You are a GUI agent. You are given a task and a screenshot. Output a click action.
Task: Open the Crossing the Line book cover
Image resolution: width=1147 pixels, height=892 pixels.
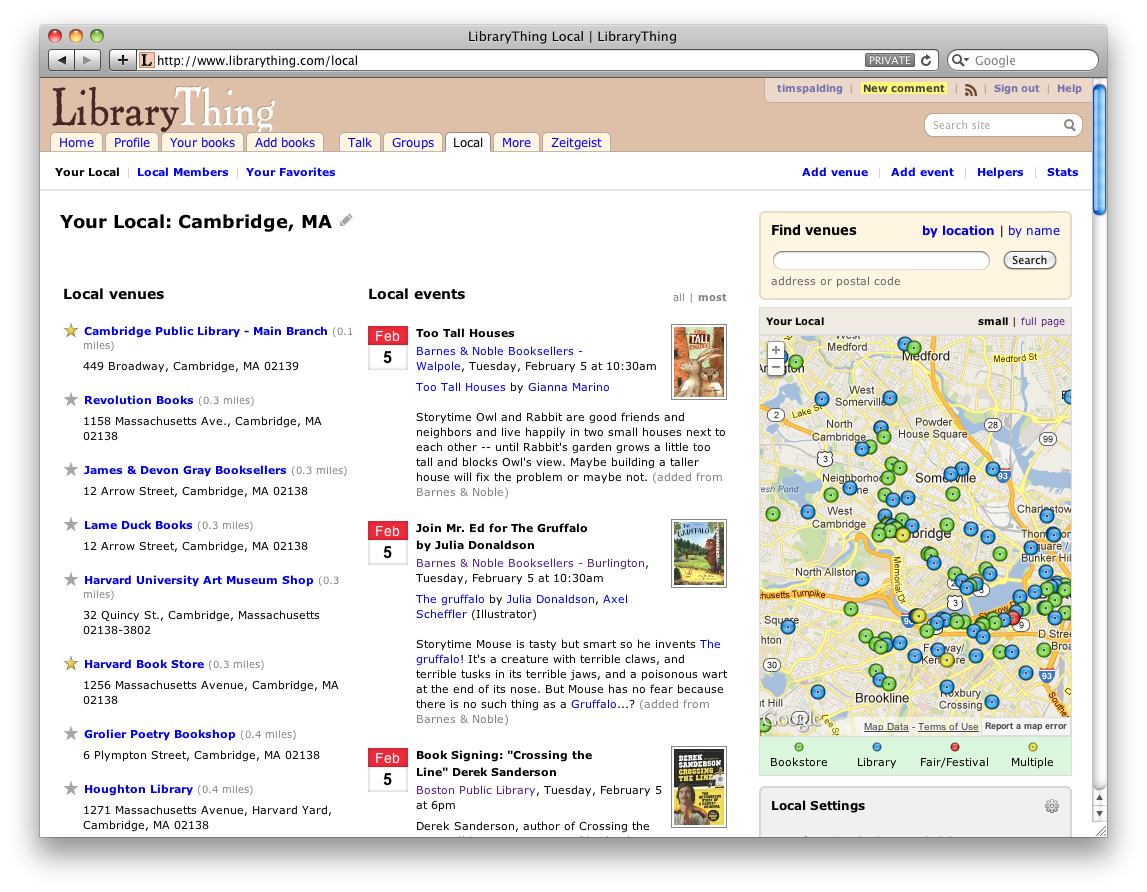coord(699,787)
